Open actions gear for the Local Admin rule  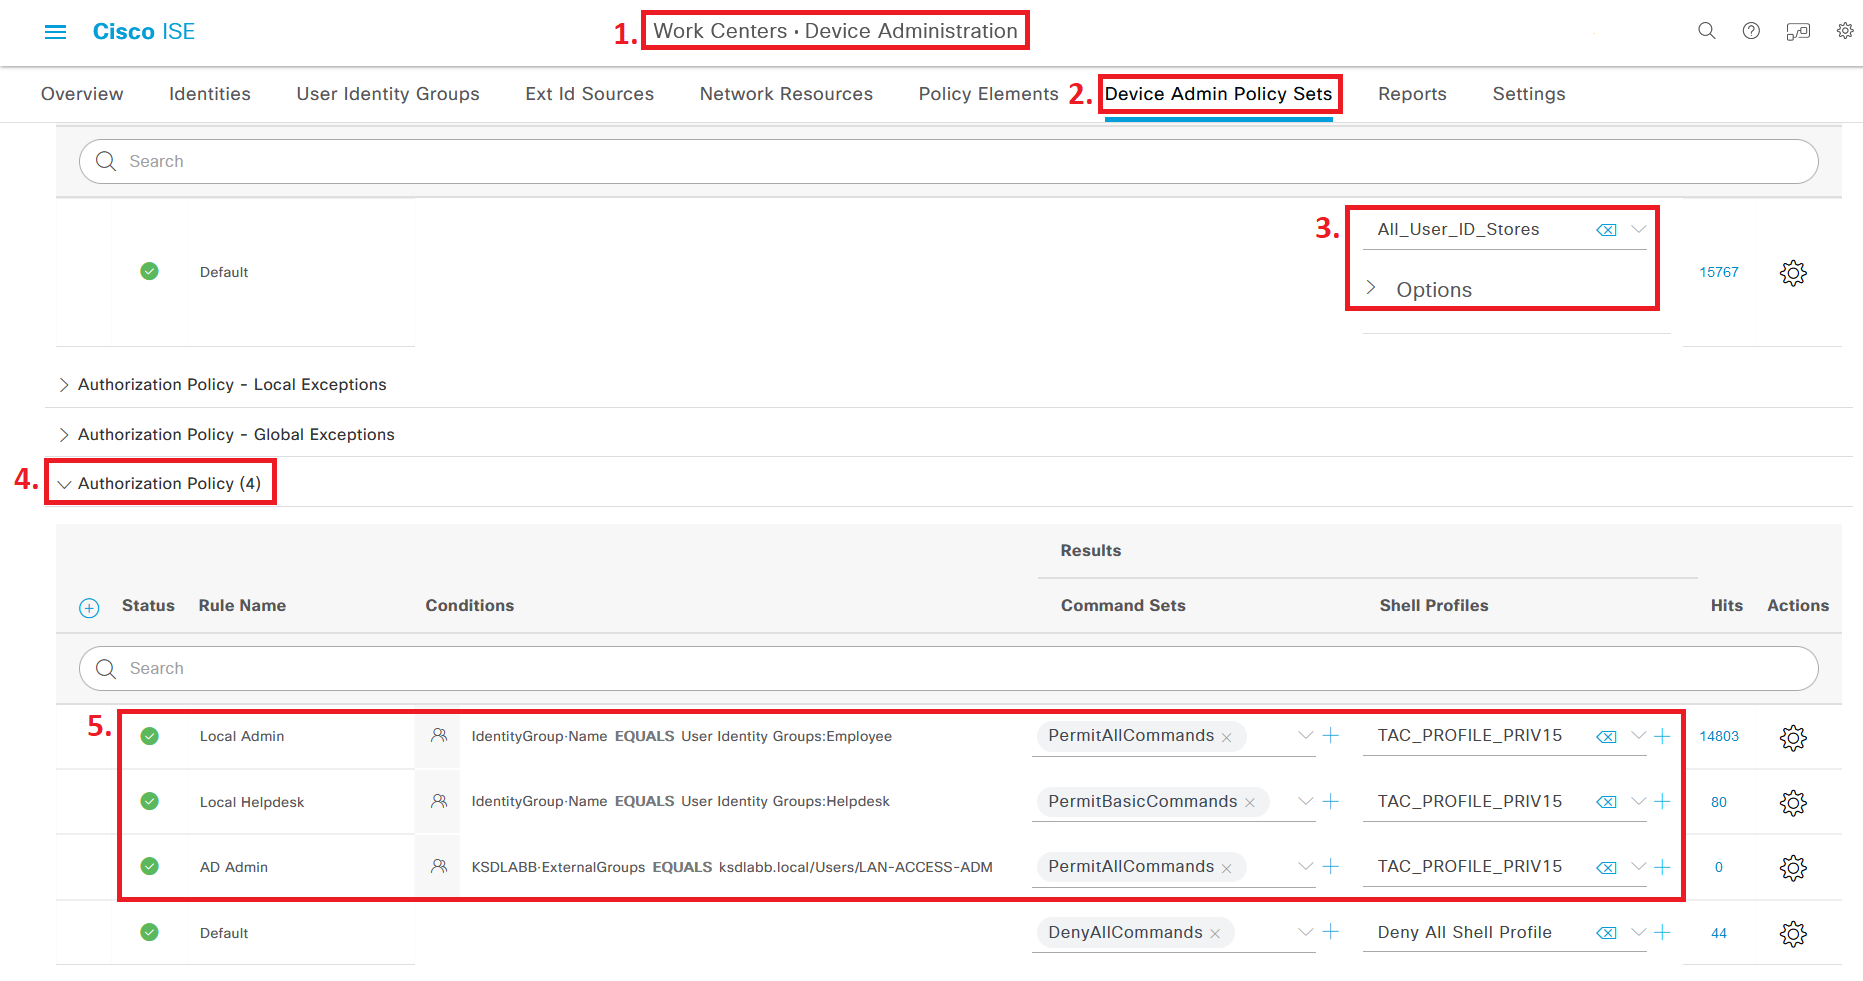pos(1793,737)
